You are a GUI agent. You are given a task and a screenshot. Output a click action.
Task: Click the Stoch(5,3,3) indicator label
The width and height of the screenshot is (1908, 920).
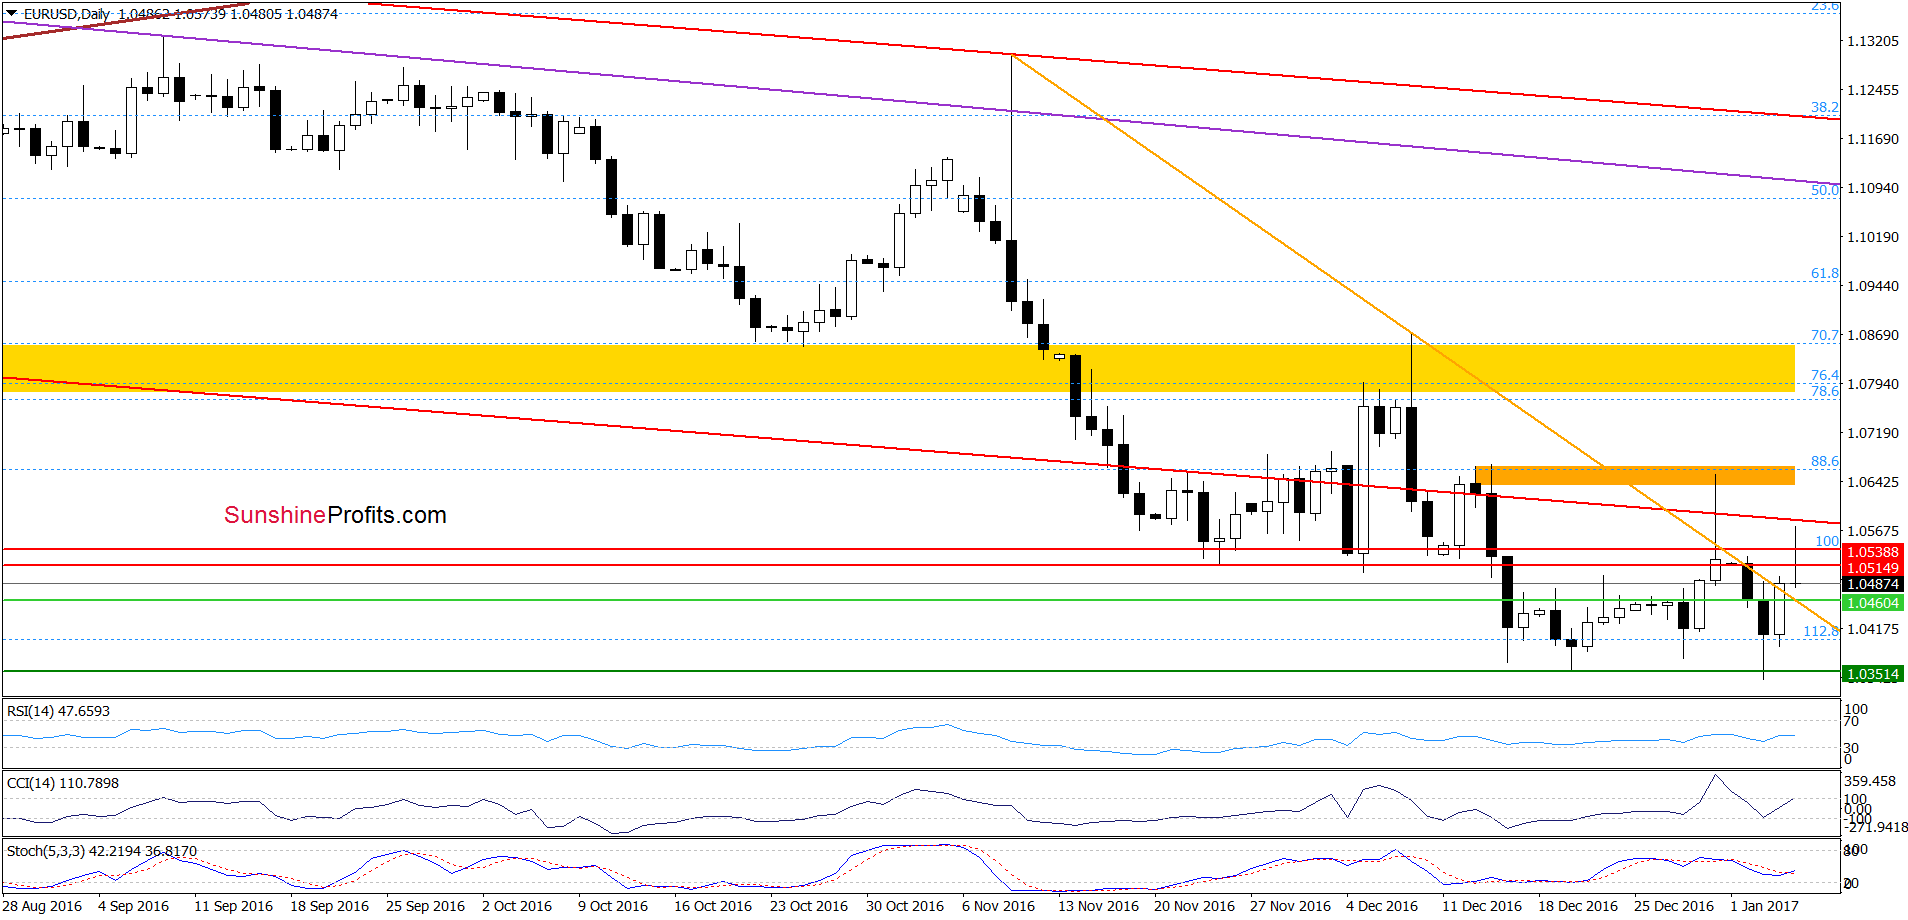(101, 851)
